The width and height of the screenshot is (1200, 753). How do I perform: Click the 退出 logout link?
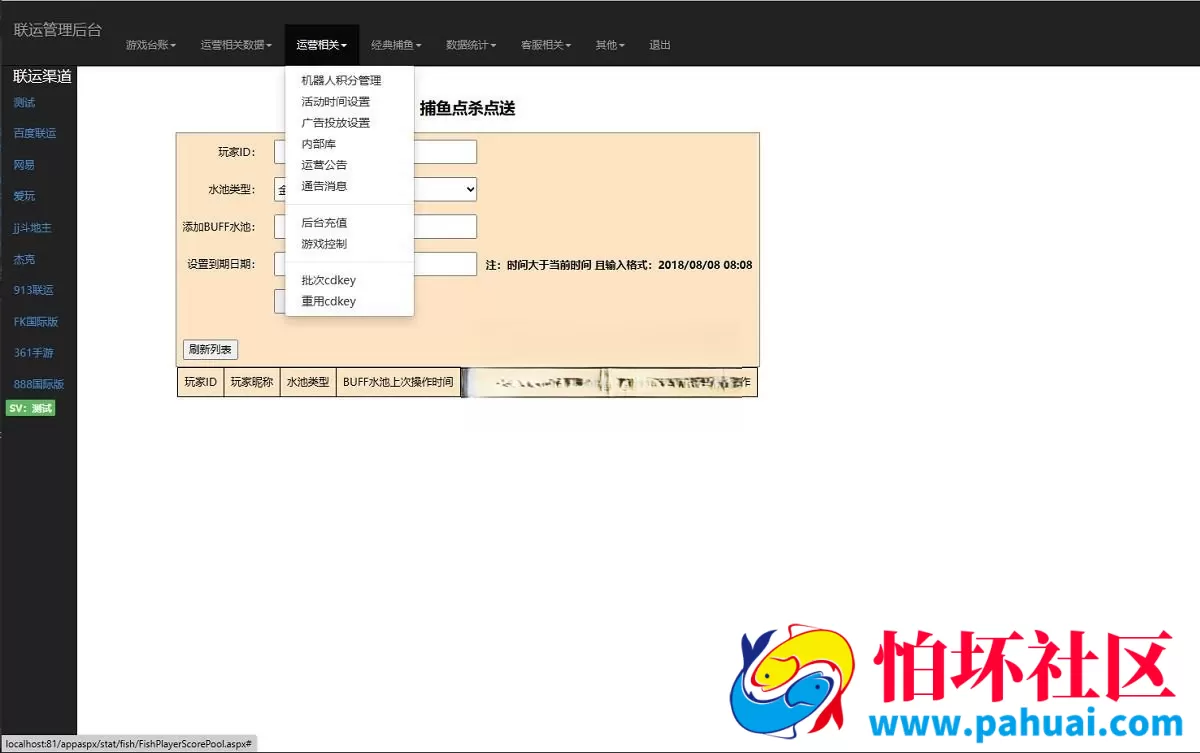coord(660,45)
